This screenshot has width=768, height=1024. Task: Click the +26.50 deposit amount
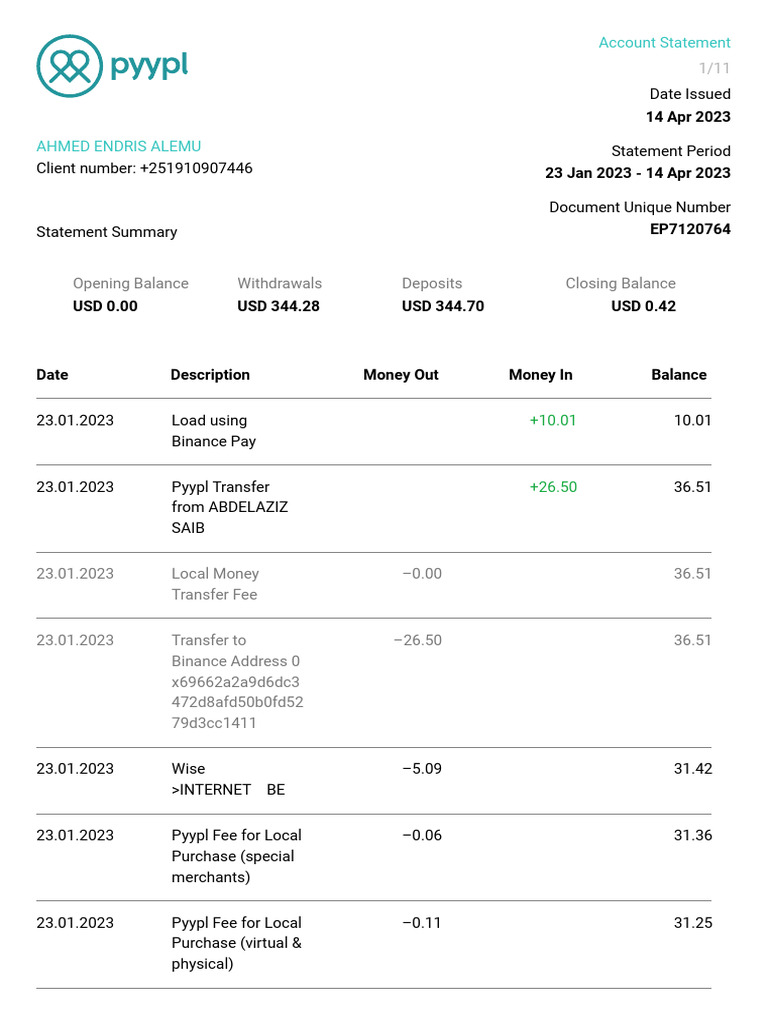(553, 487)
